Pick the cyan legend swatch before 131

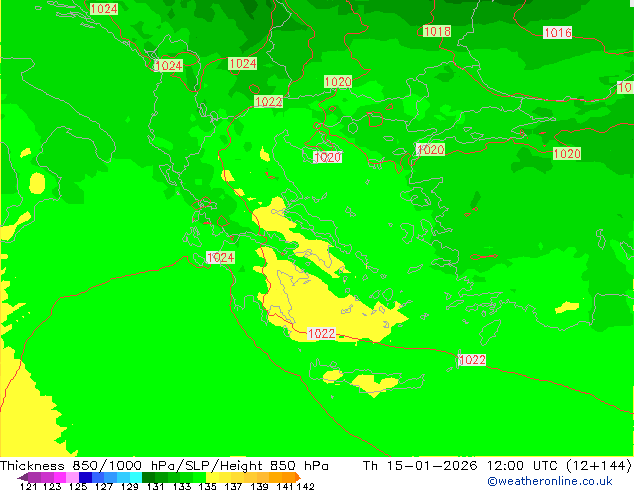coord(136,477)
